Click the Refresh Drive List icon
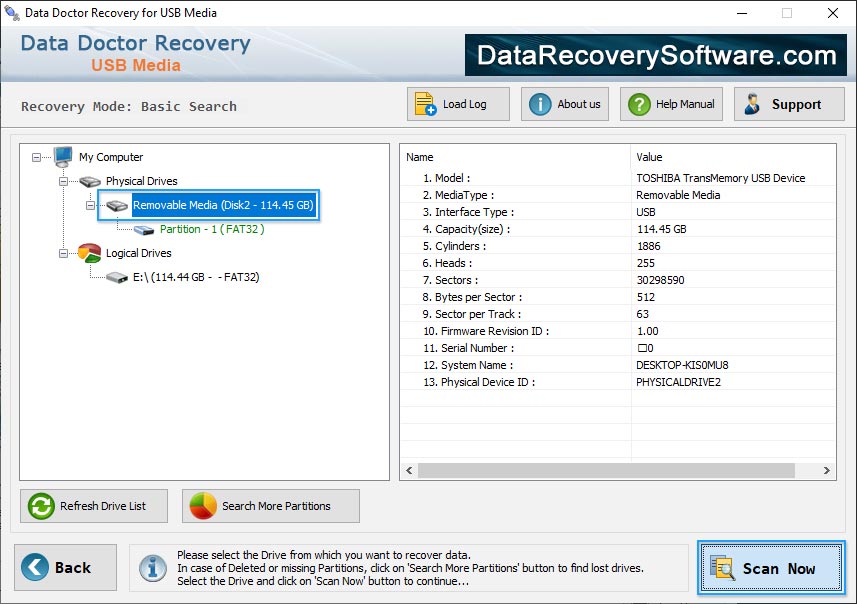This screenshot has width=857, height=604. coord(40,506)
